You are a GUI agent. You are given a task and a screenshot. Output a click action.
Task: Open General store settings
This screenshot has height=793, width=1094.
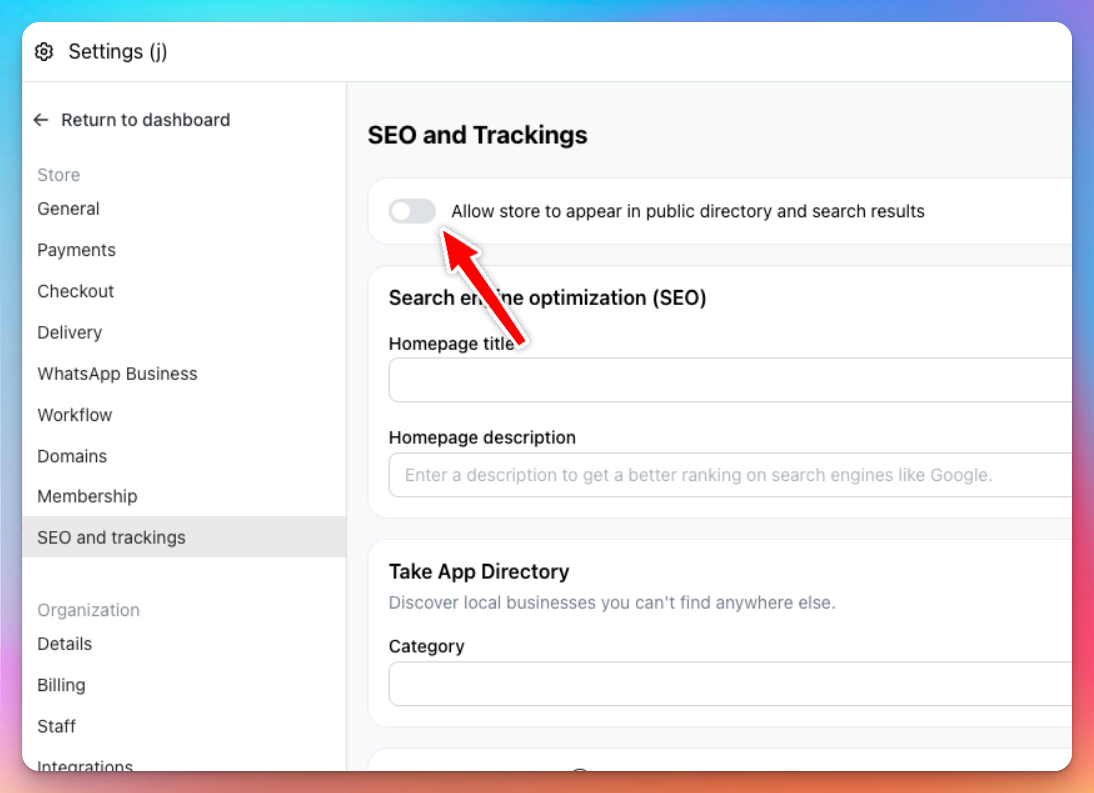[x=68, y=209]
